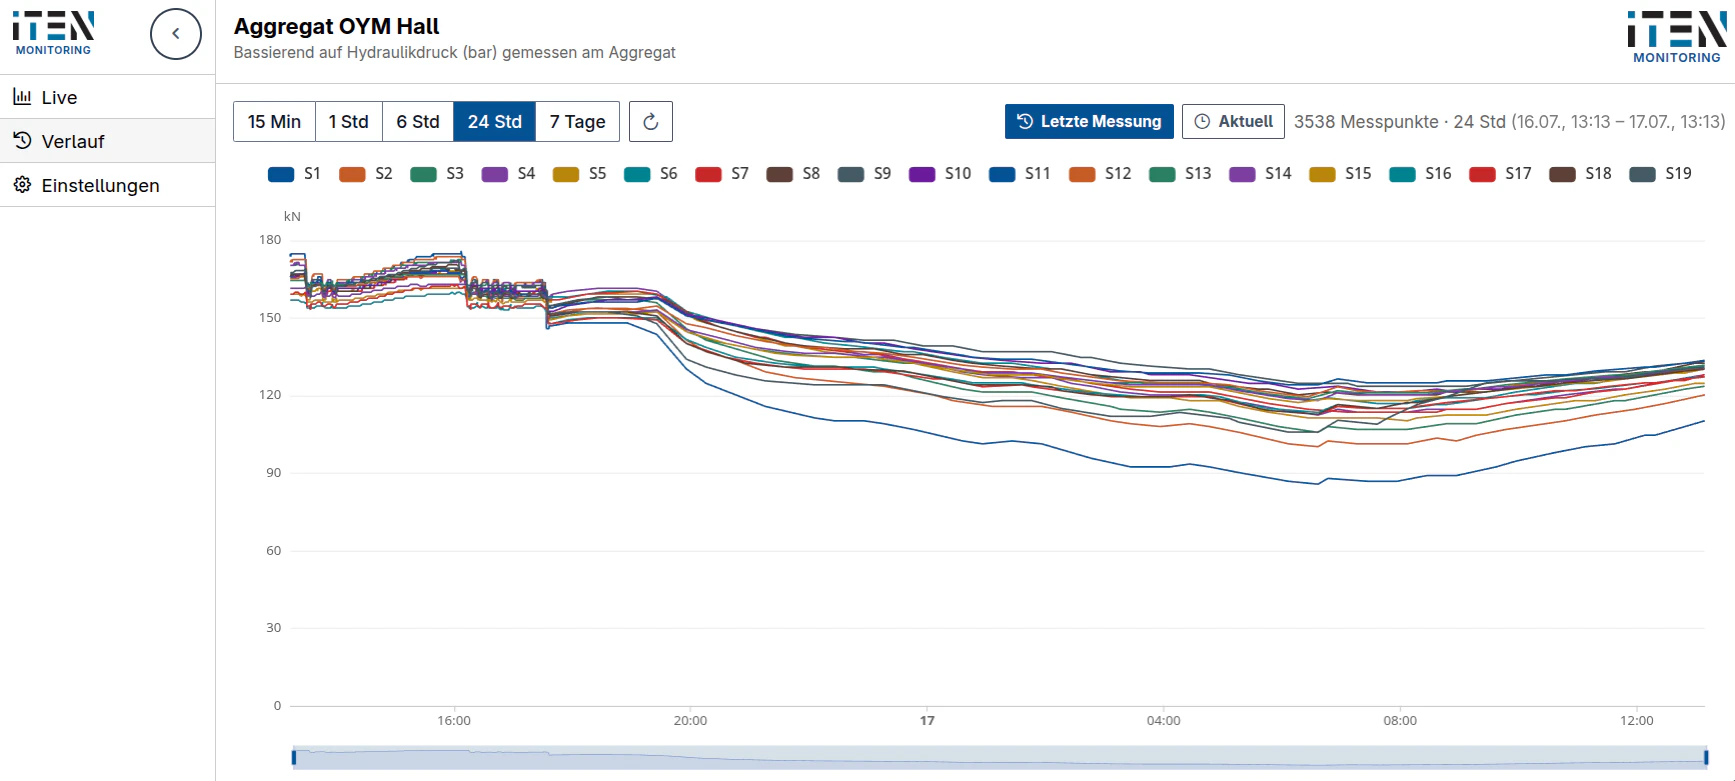Screen dimensions: 1735x781
Task: Click the Live bar chart icon
Action: pos(22,97)
